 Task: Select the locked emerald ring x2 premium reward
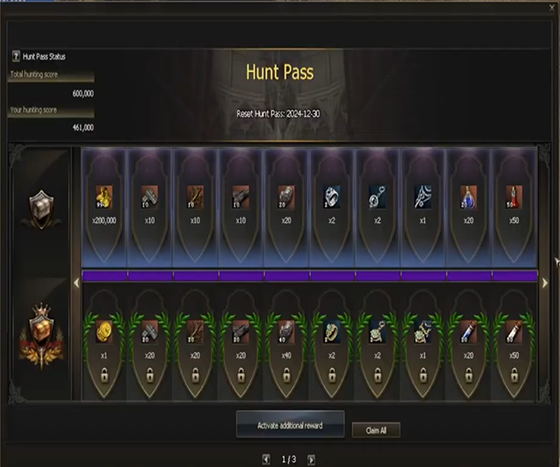pos(332,332)
